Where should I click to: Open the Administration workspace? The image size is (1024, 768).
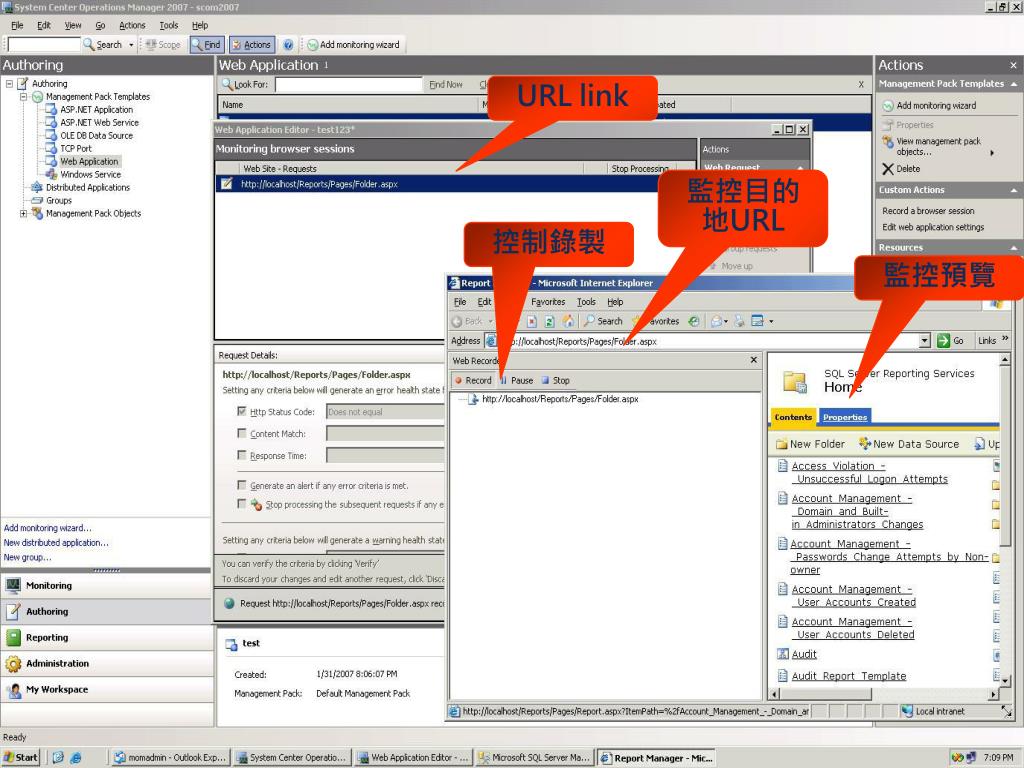106,664
